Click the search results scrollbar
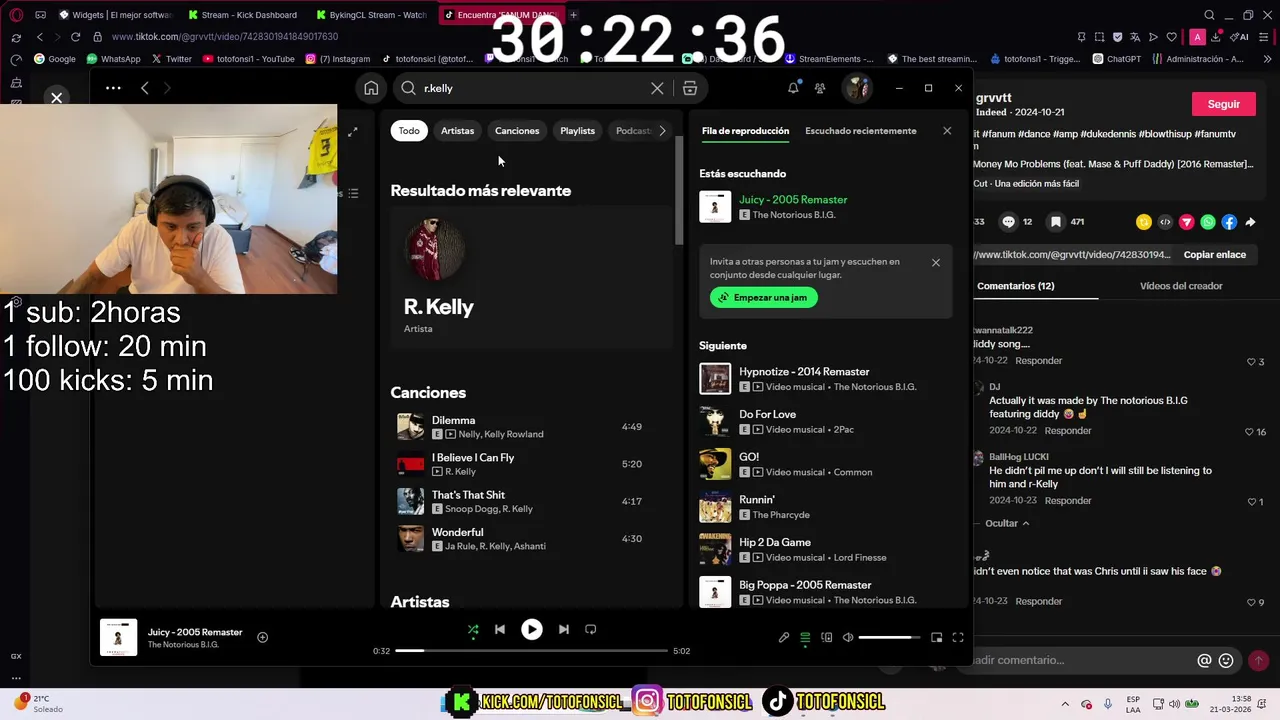 tap(679, 190)
